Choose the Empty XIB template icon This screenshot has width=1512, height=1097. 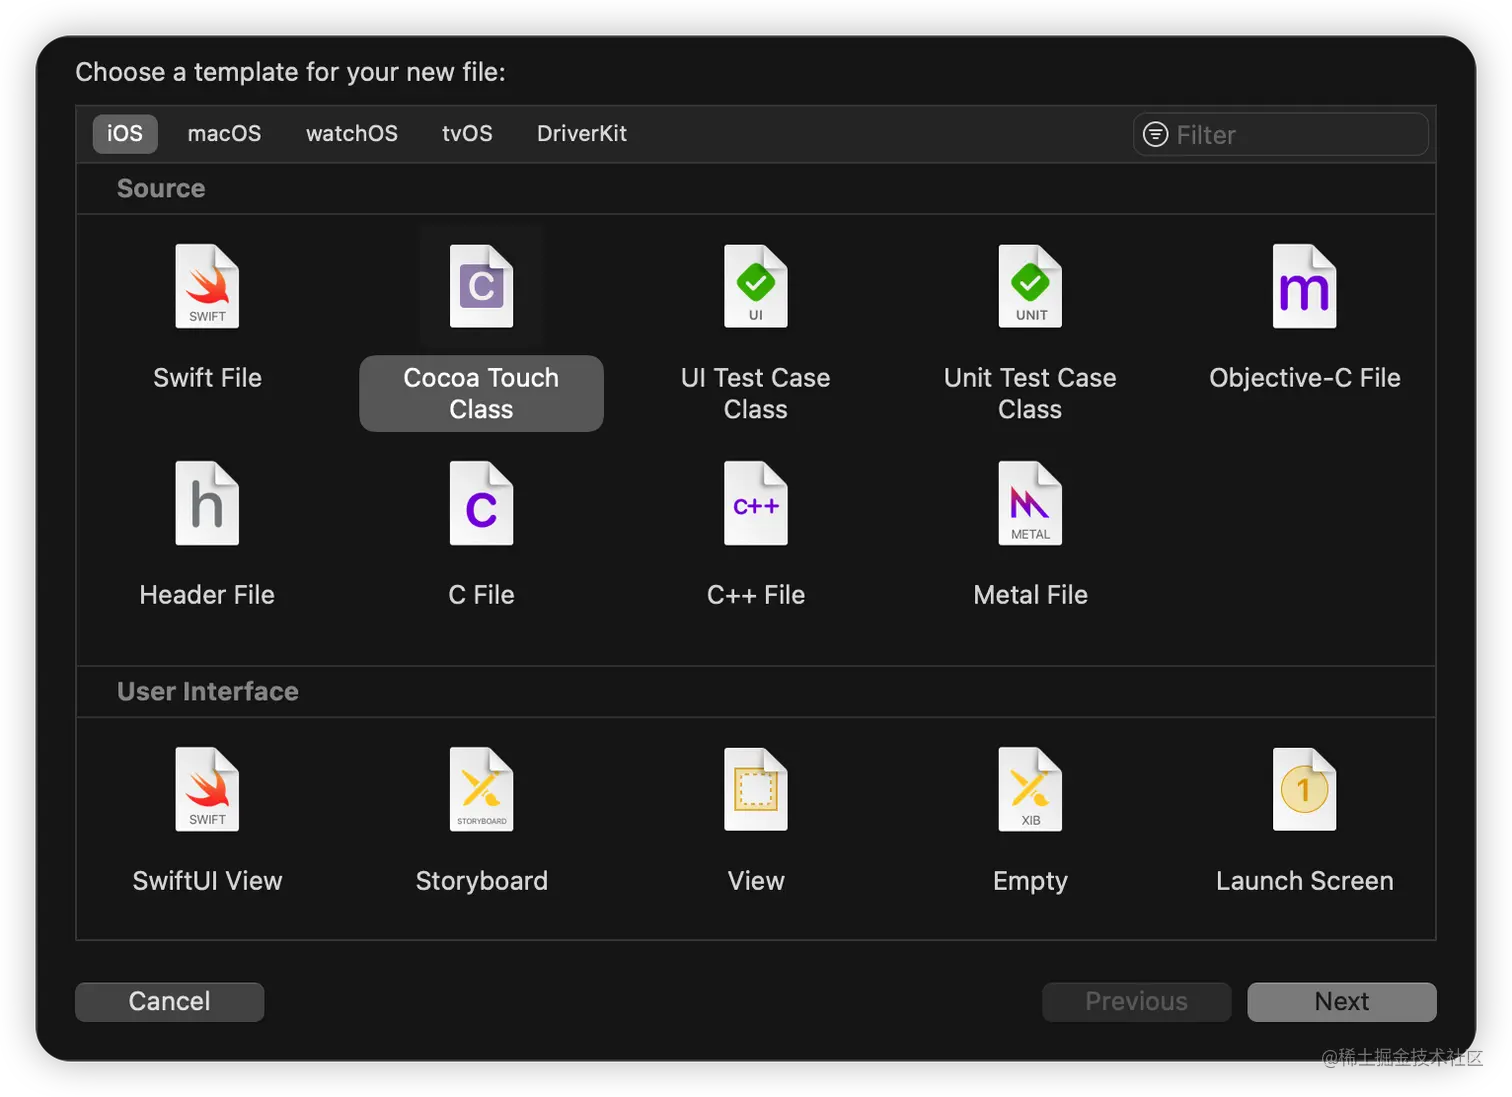[1030, 790]
